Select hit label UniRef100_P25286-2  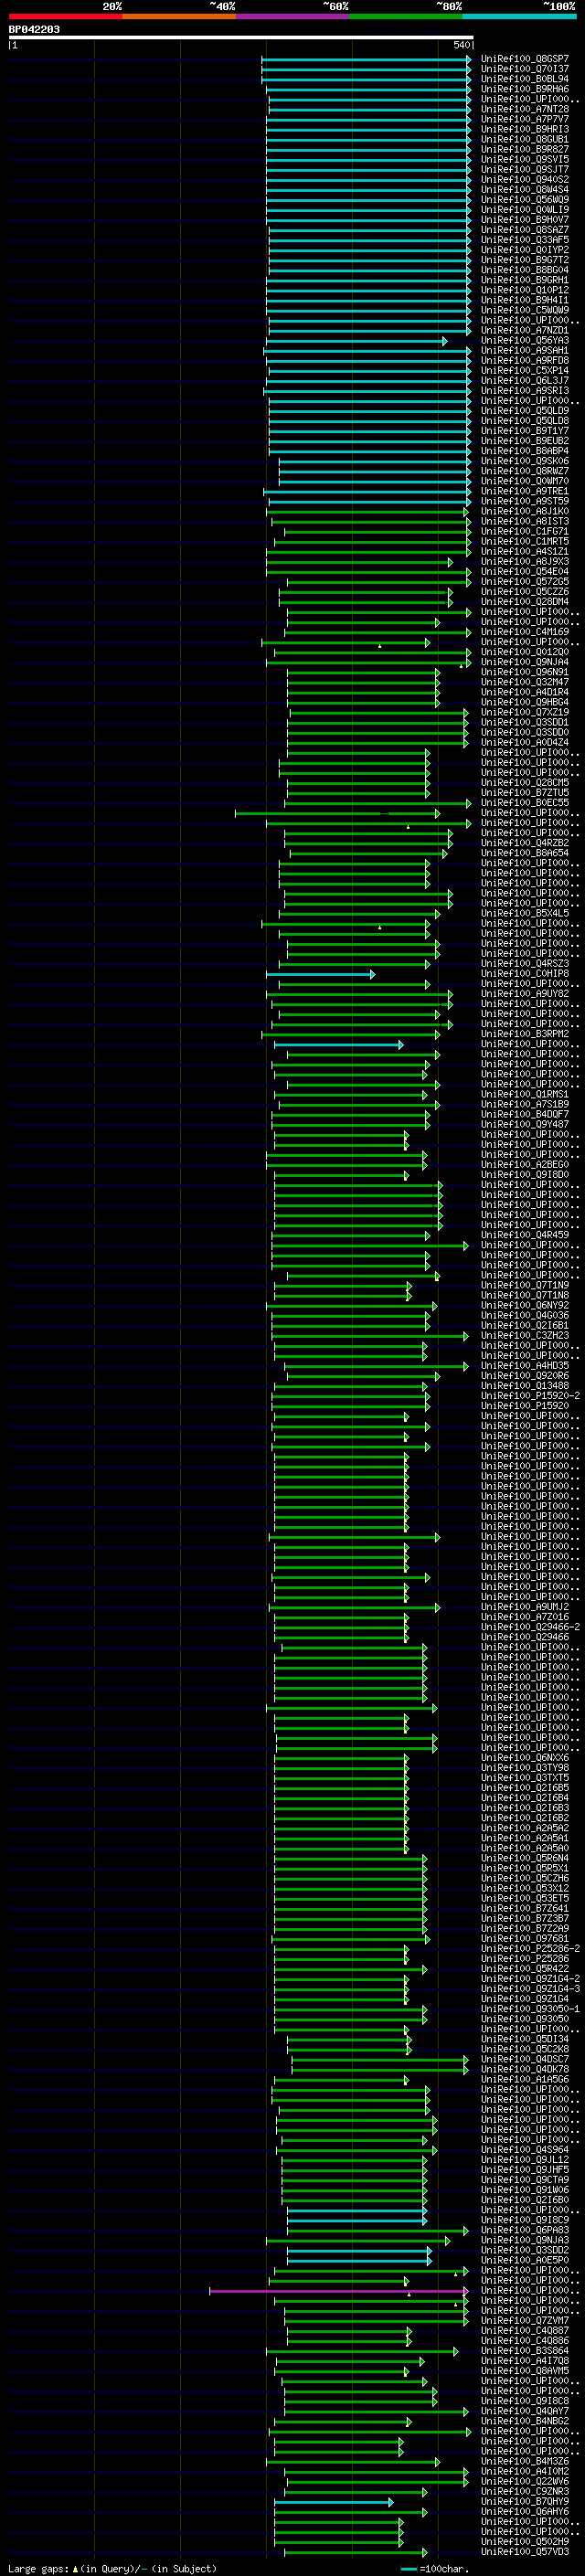click(530, 1948)
